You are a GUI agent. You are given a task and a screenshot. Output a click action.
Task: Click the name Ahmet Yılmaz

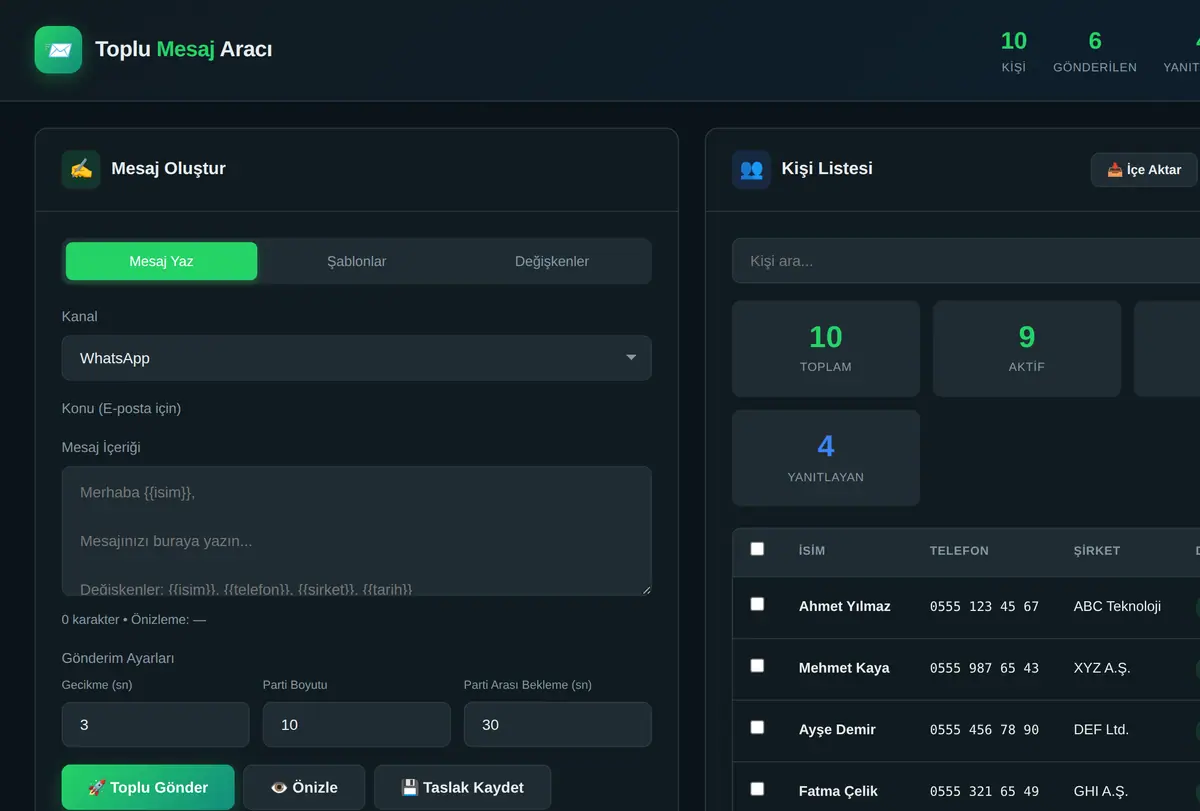(844, 606)
